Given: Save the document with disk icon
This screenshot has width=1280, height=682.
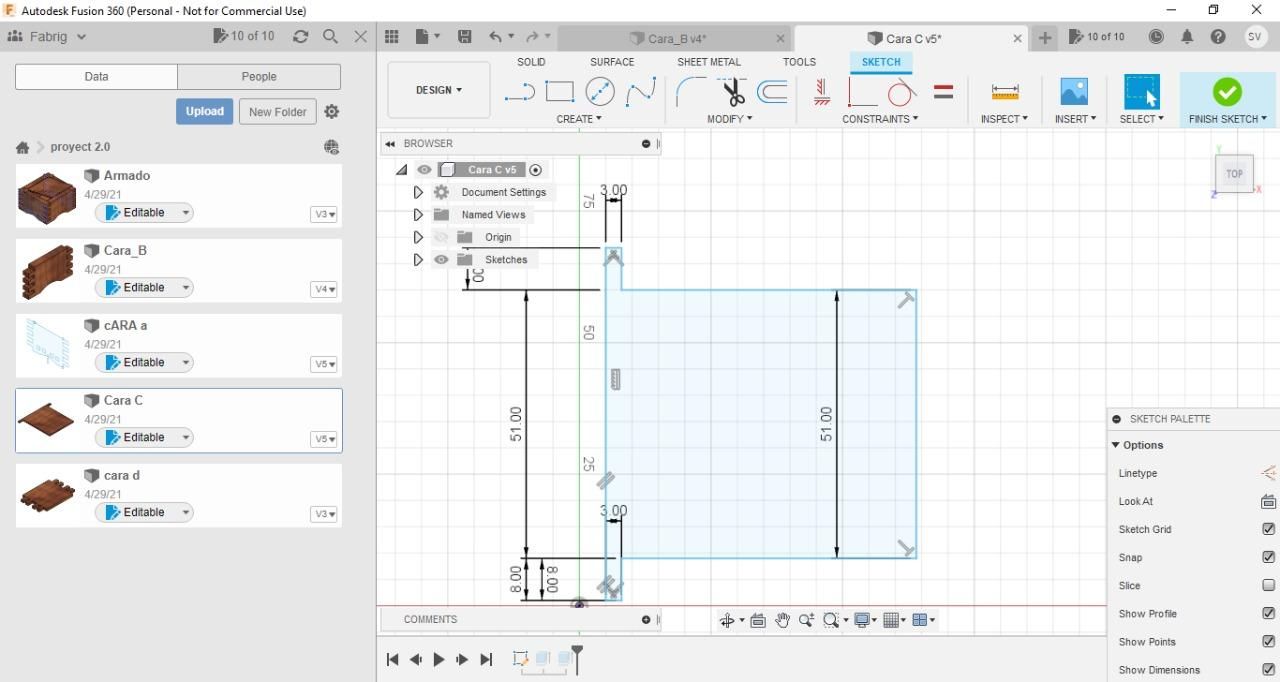Looking at the screenshot, I should pos(465,37).
